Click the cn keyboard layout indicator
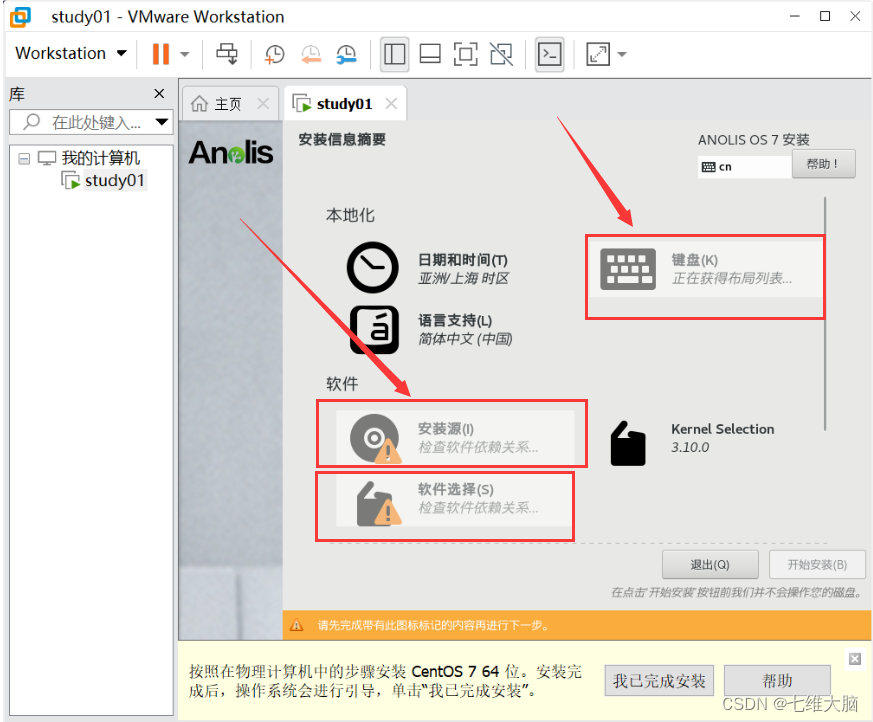The height and width of the screenshot is (722, 873). pos(744,166)
